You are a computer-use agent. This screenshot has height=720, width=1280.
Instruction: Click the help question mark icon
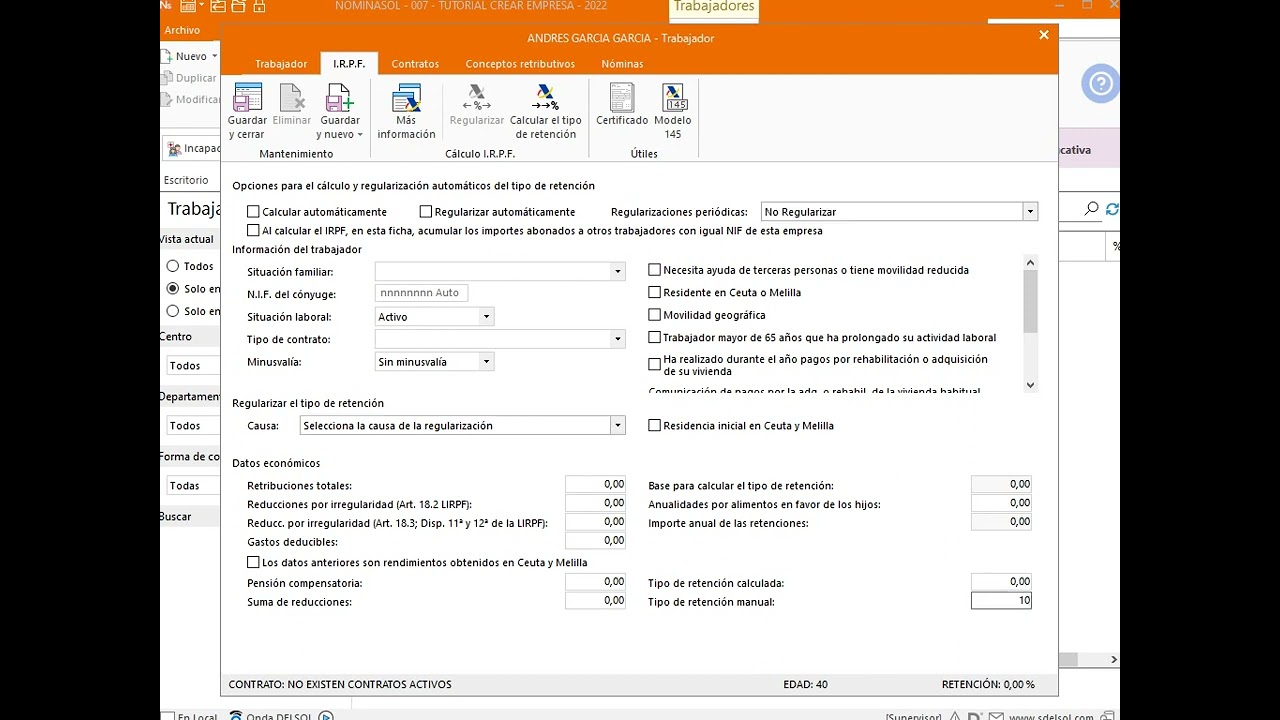[1100, 84]
